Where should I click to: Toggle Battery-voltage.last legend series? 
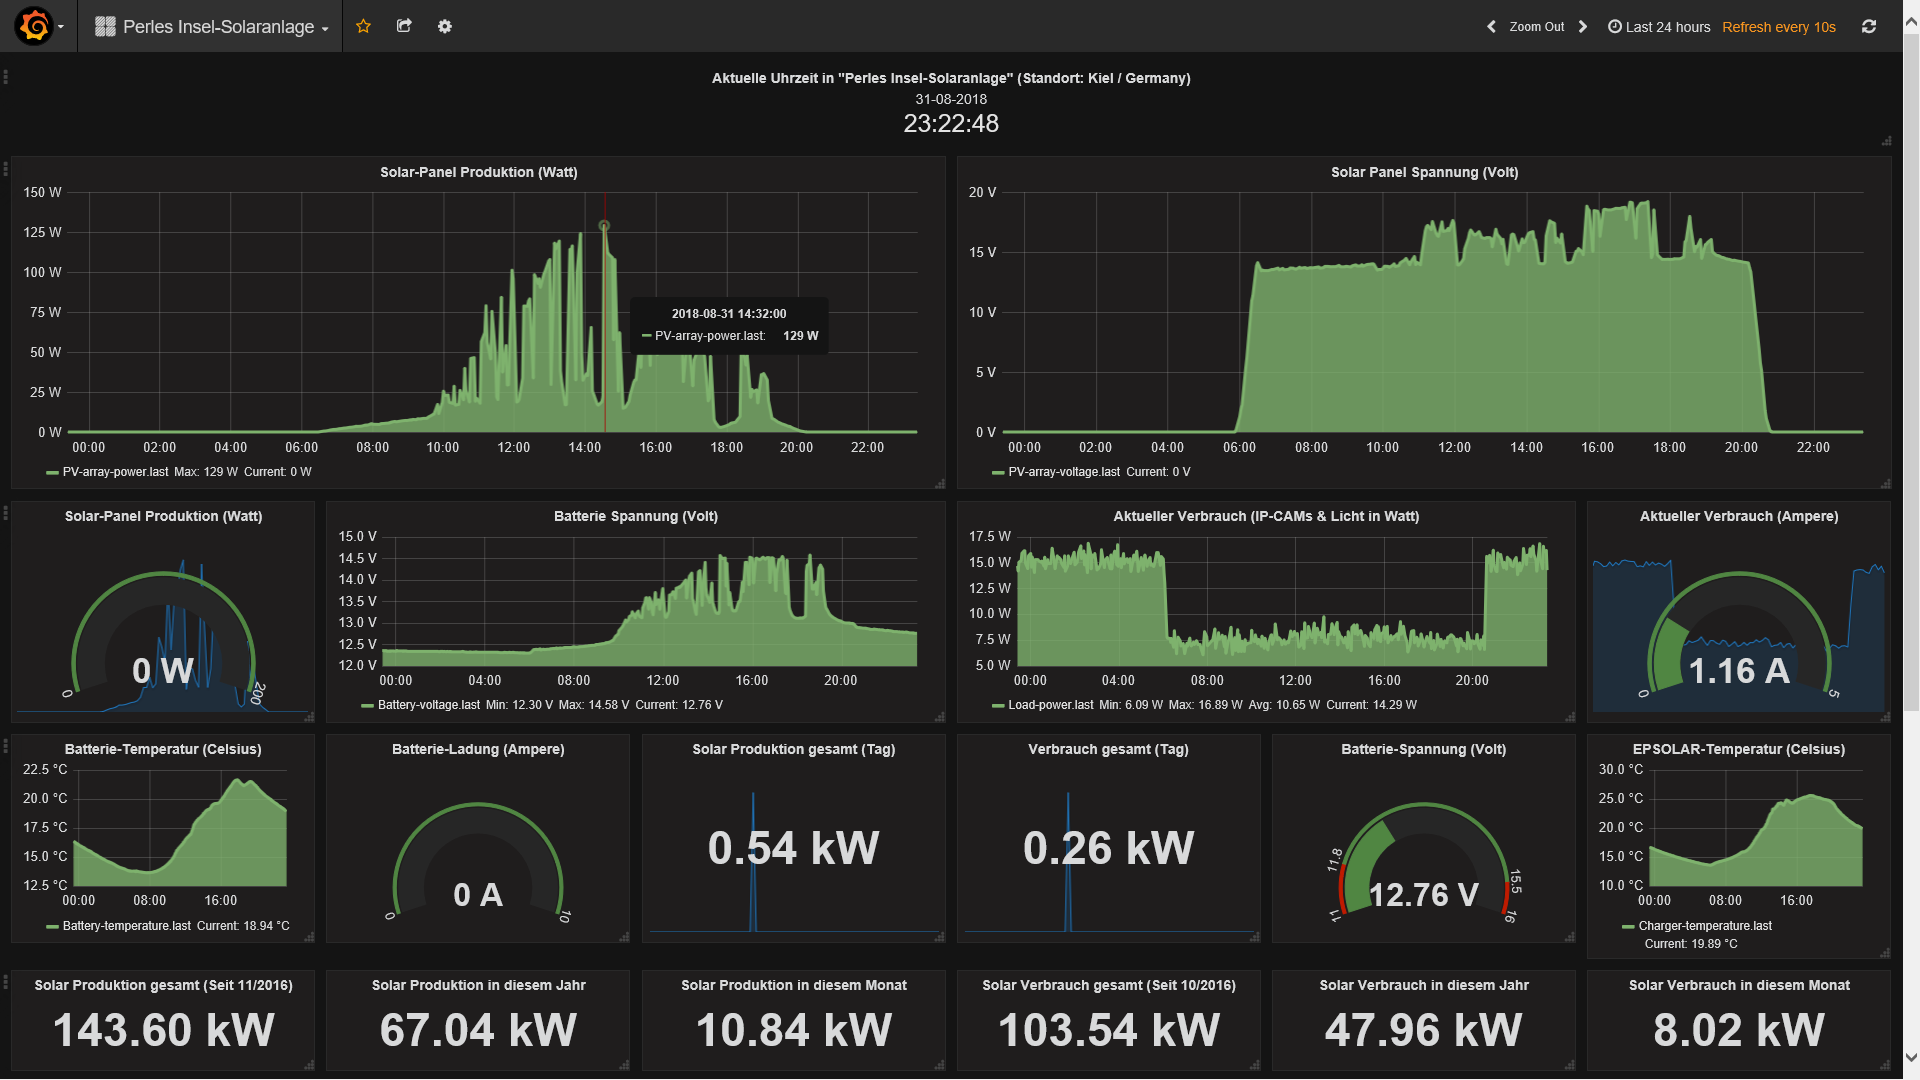click(x=428, y=705)
